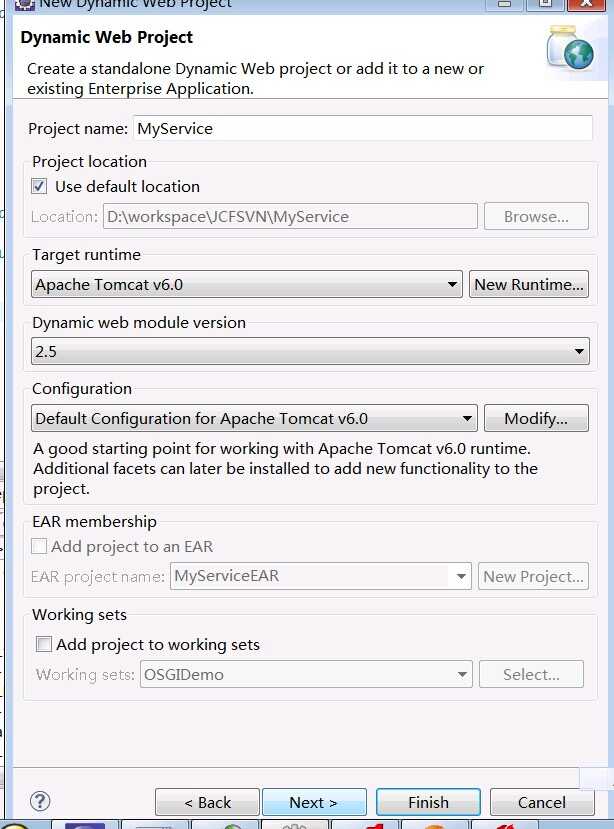Click the New Project... EAR button
The height and width of the screenshot is (829, 614).
pyautogui.click(x=533, y=576)
